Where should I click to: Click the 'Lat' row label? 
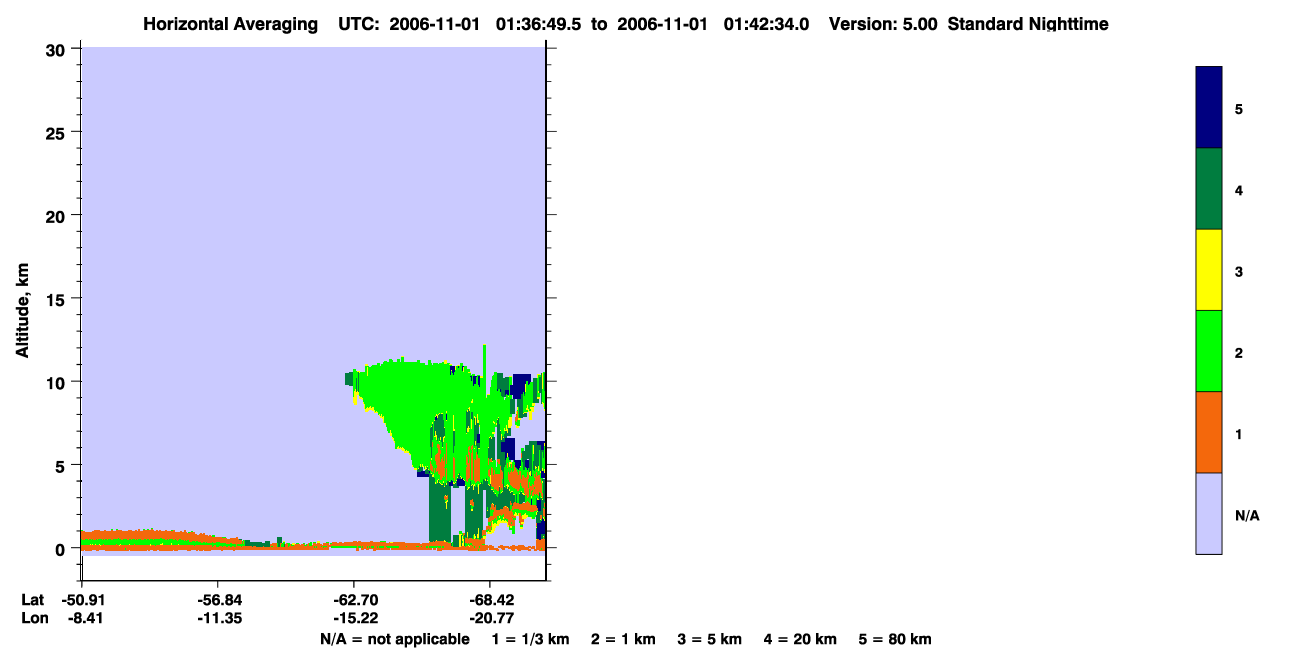[x=32, y=601]
